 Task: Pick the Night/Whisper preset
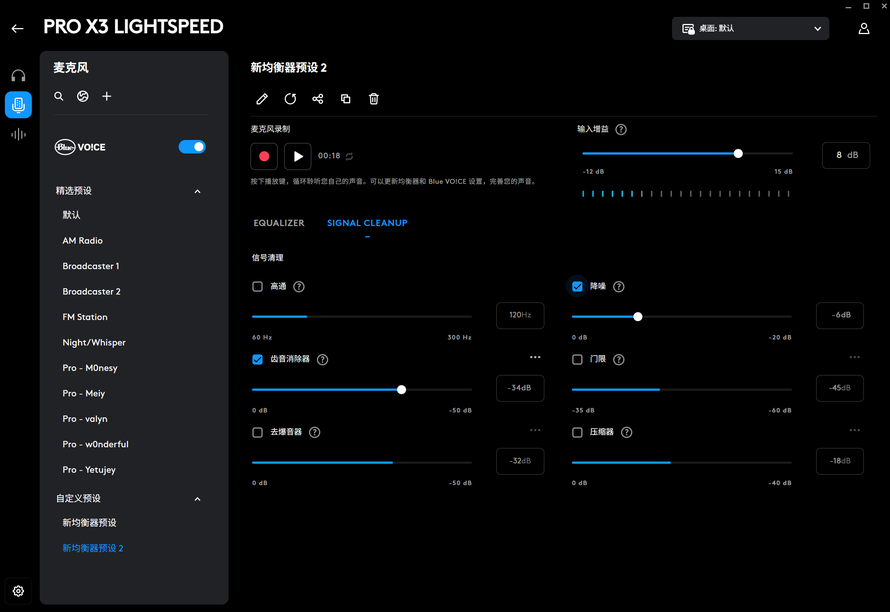(94, 343)
